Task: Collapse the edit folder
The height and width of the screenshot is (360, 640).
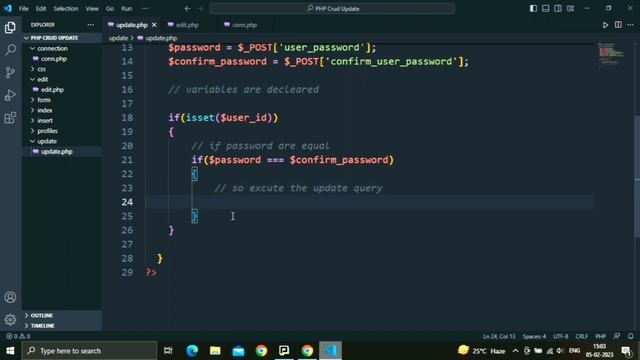Action: pos(62,79)
